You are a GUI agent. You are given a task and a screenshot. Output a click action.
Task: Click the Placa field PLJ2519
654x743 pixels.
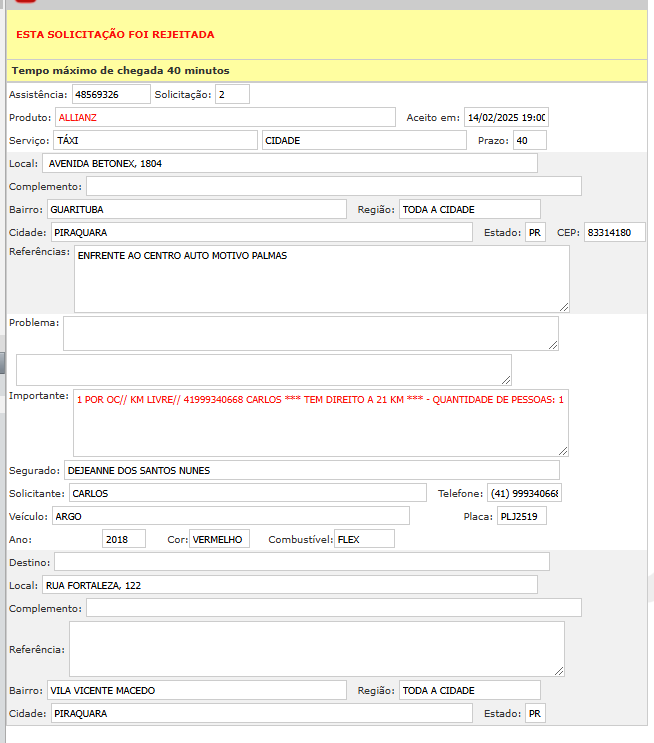point(521,516)
